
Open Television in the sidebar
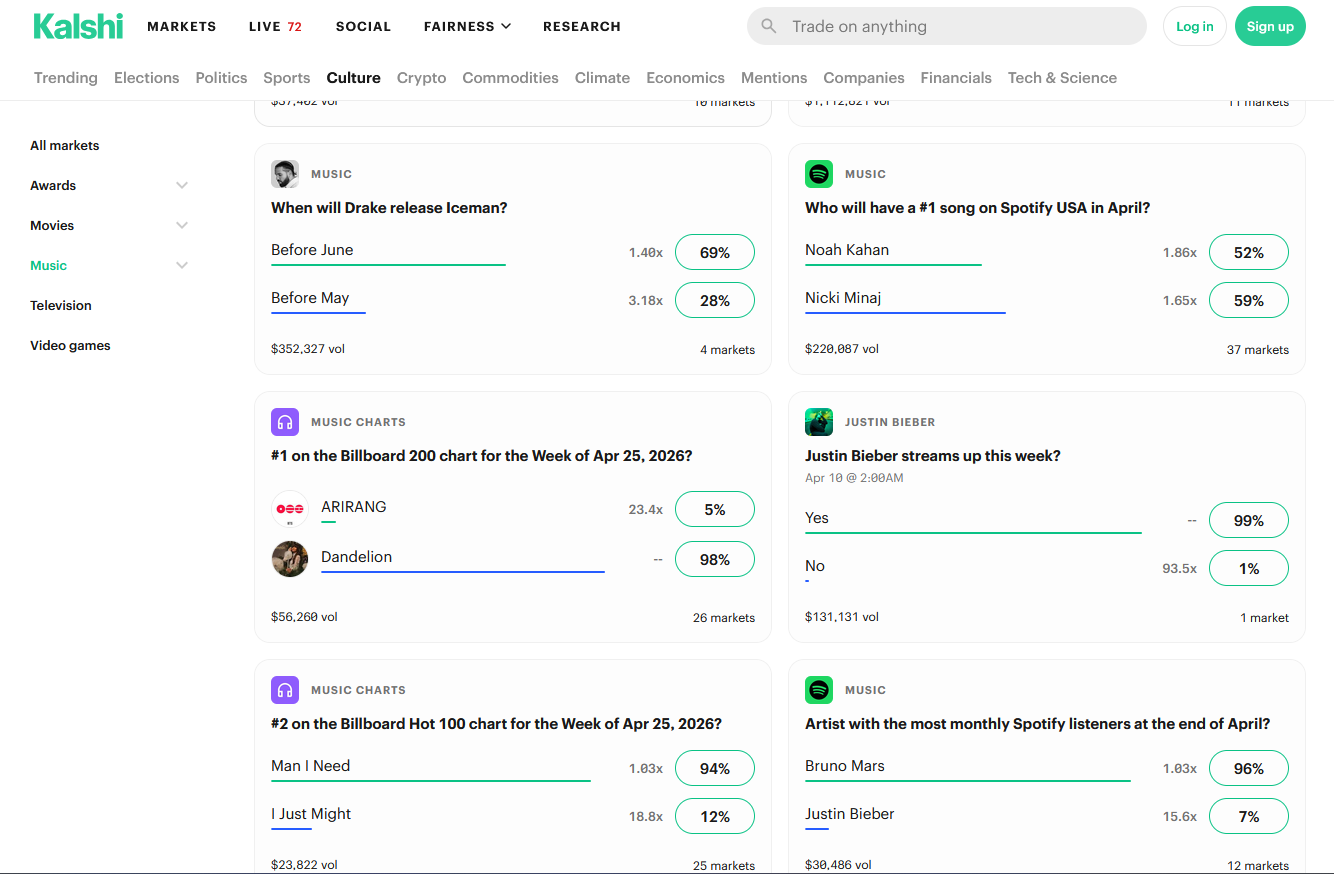point(61,306)
